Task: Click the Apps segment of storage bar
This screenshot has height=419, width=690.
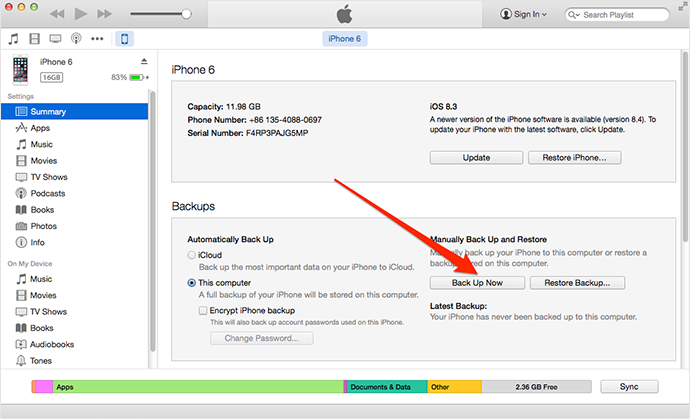Action: [198, 387]
